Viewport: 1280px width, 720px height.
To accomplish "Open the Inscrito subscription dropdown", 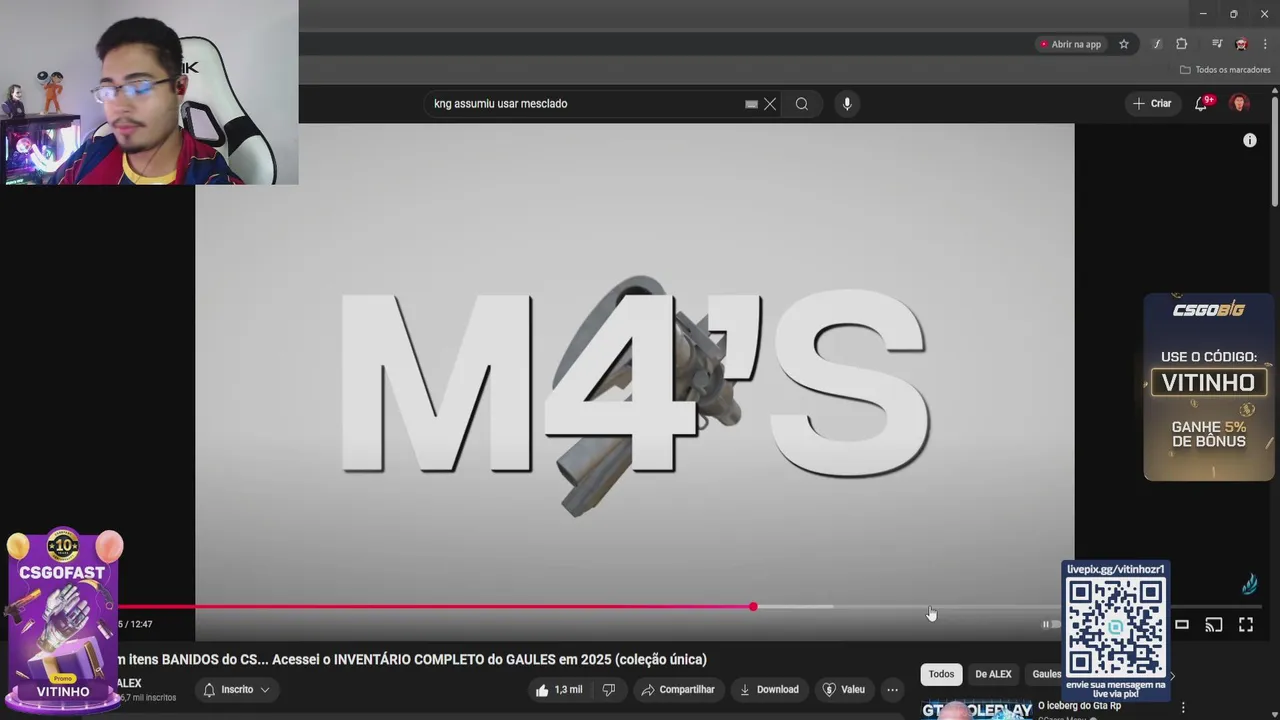I will (237, 690).
